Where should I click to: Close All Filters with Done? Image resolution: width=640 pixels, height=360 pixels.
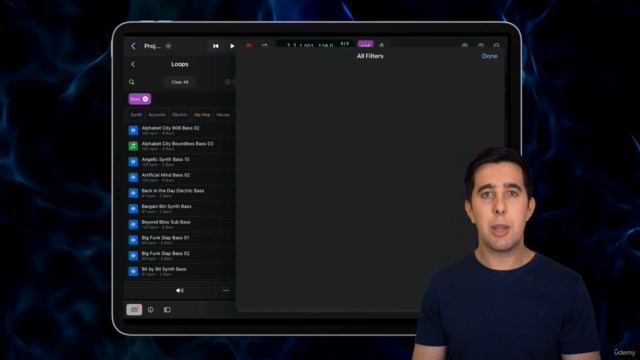pos(489,56)
